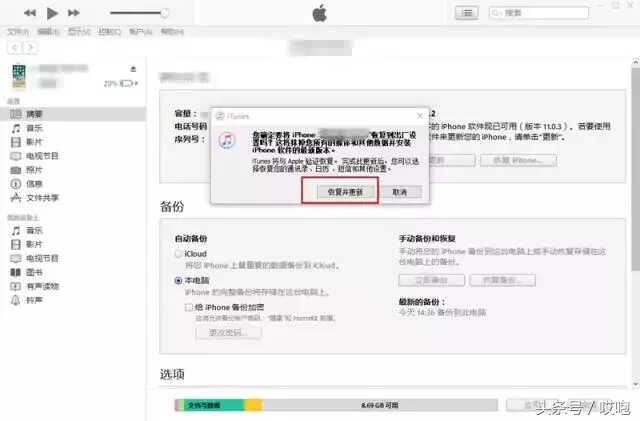Open 图书 books icon in sidebar
The image size is (640, 421).
(16, 272)
